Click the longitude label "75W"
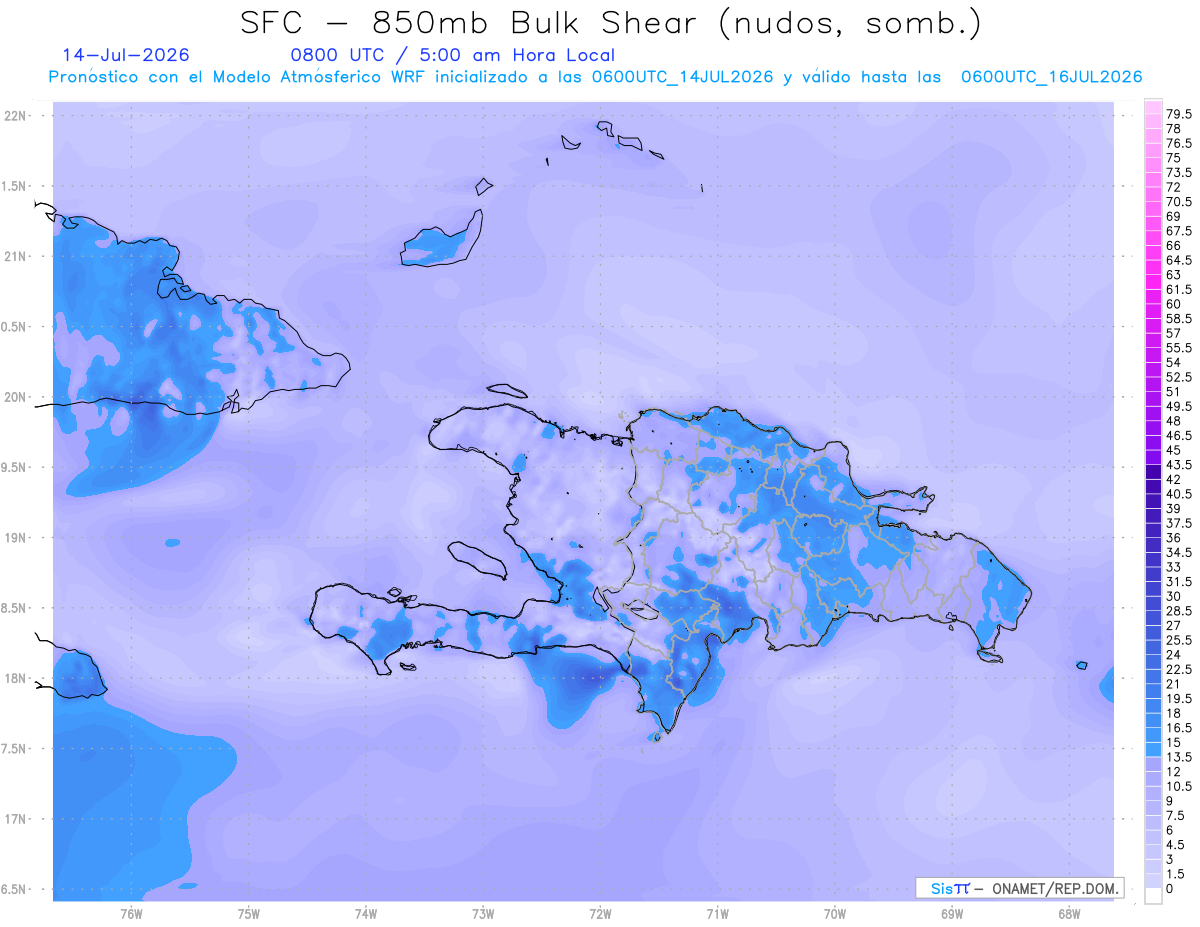The image size is (1200, 927). pyautogui.click(x=249, y=914)
